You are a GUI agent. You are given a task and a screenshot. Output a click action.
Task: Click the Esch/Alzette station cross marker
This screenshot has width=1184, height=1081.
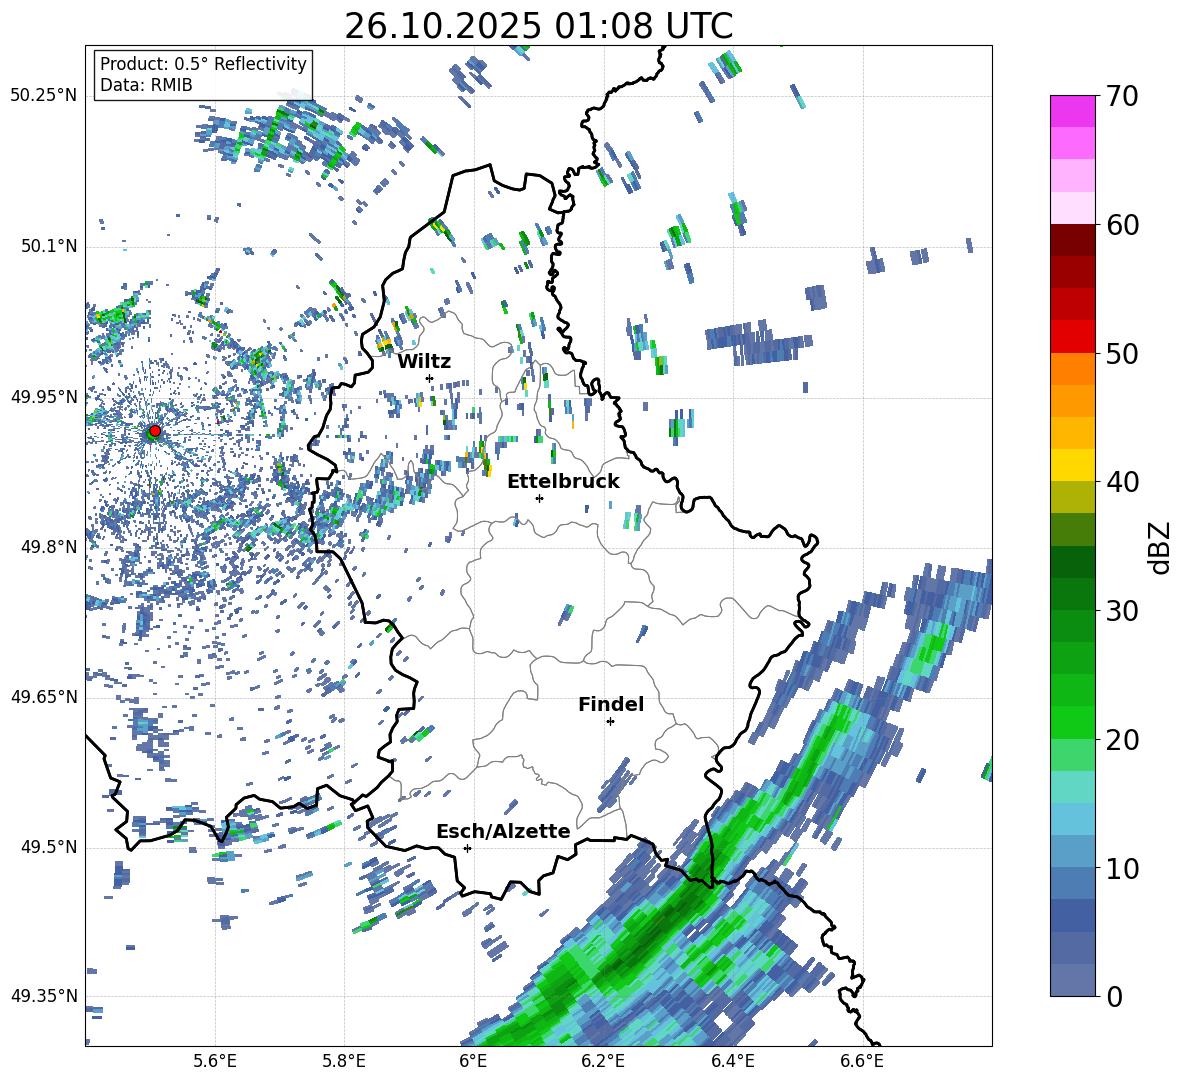[x=467, y=848]
